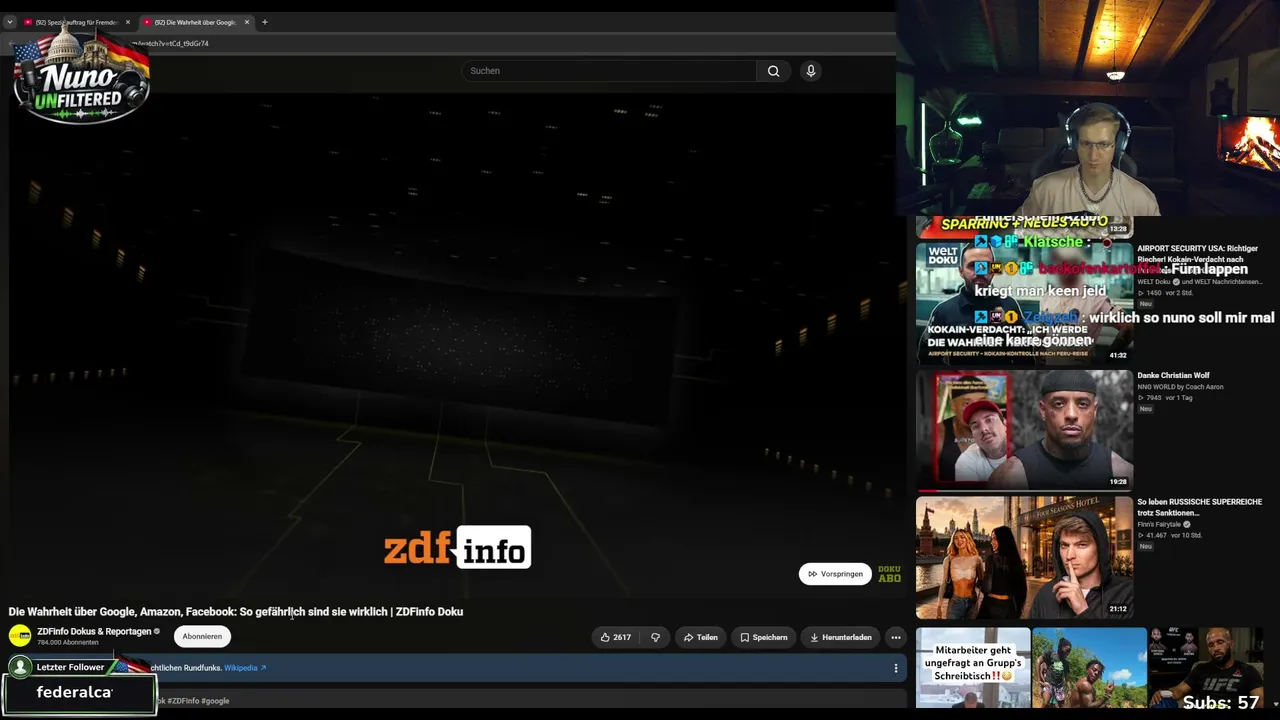Click the Vorspringen skip button
Image resolution: width=1280 pixels, height=720 pixels.
(x=836, y=574)
